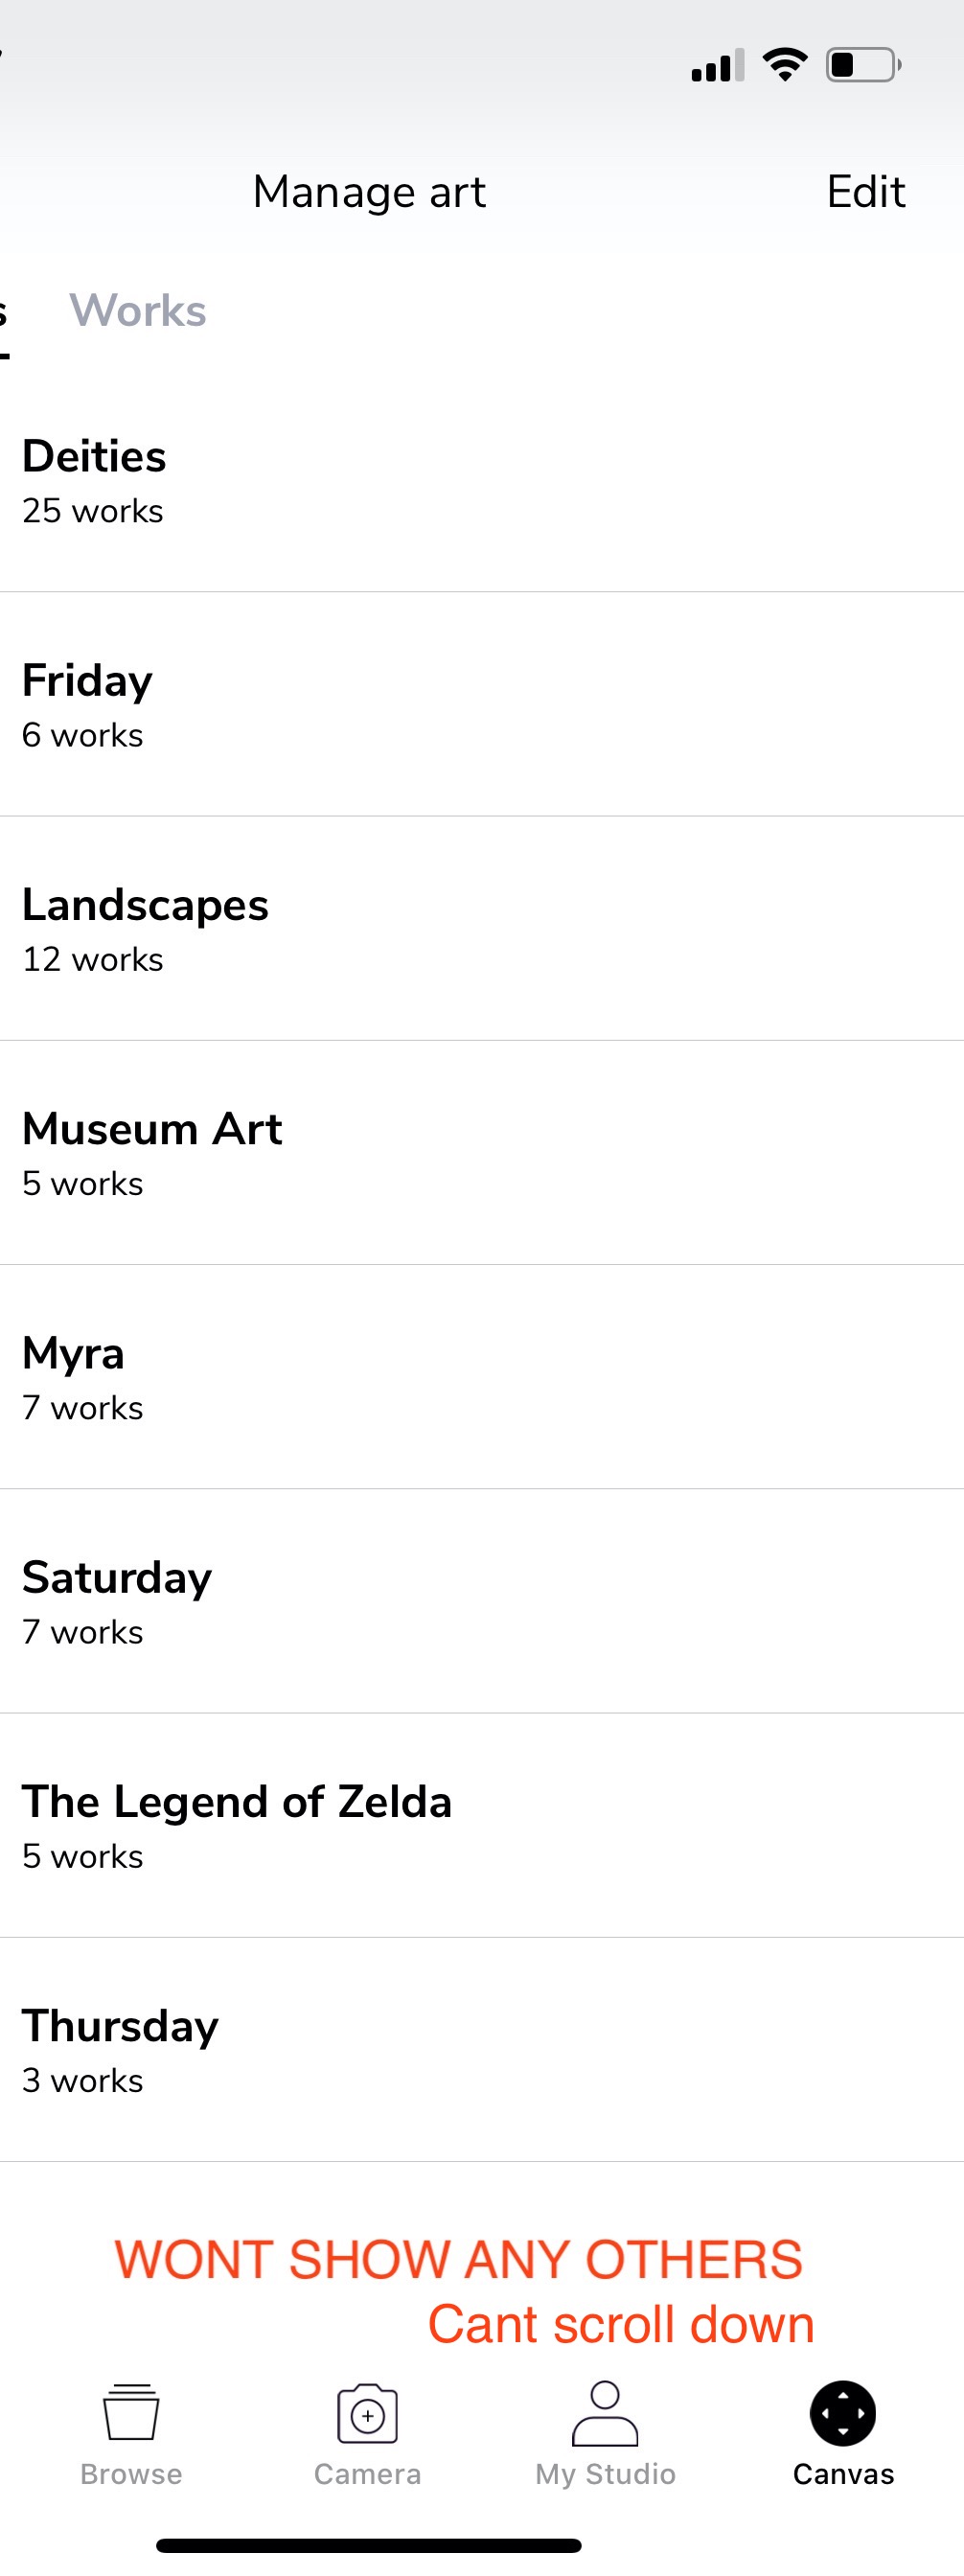Switch to the partially hidden left tab

[x=4, y=313]
